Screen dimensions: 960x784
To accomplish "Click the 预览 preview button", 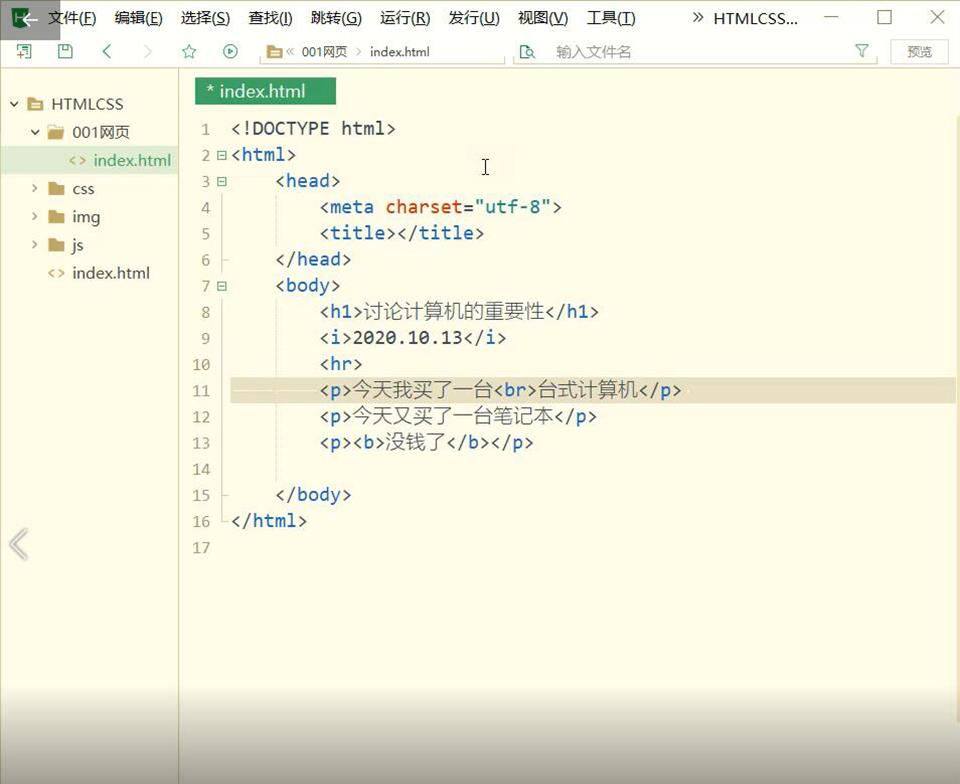I will coord(919,52).
